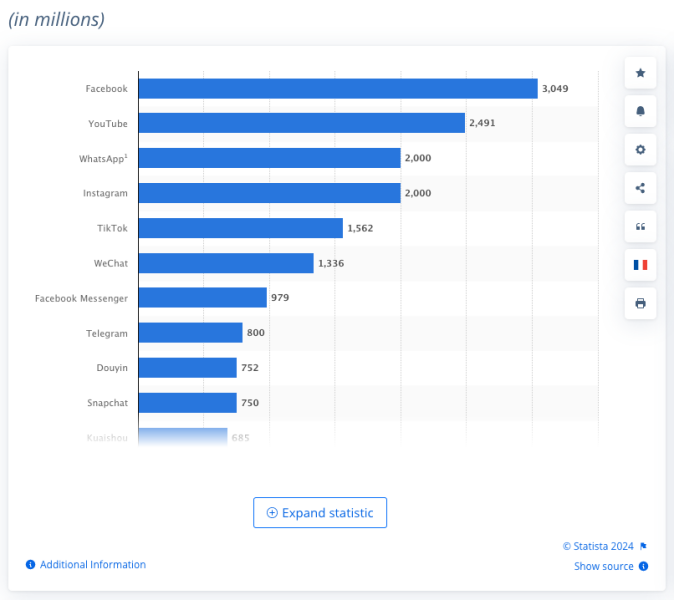Click the WhatsApp bar in the chart

(x=270, y=158)
